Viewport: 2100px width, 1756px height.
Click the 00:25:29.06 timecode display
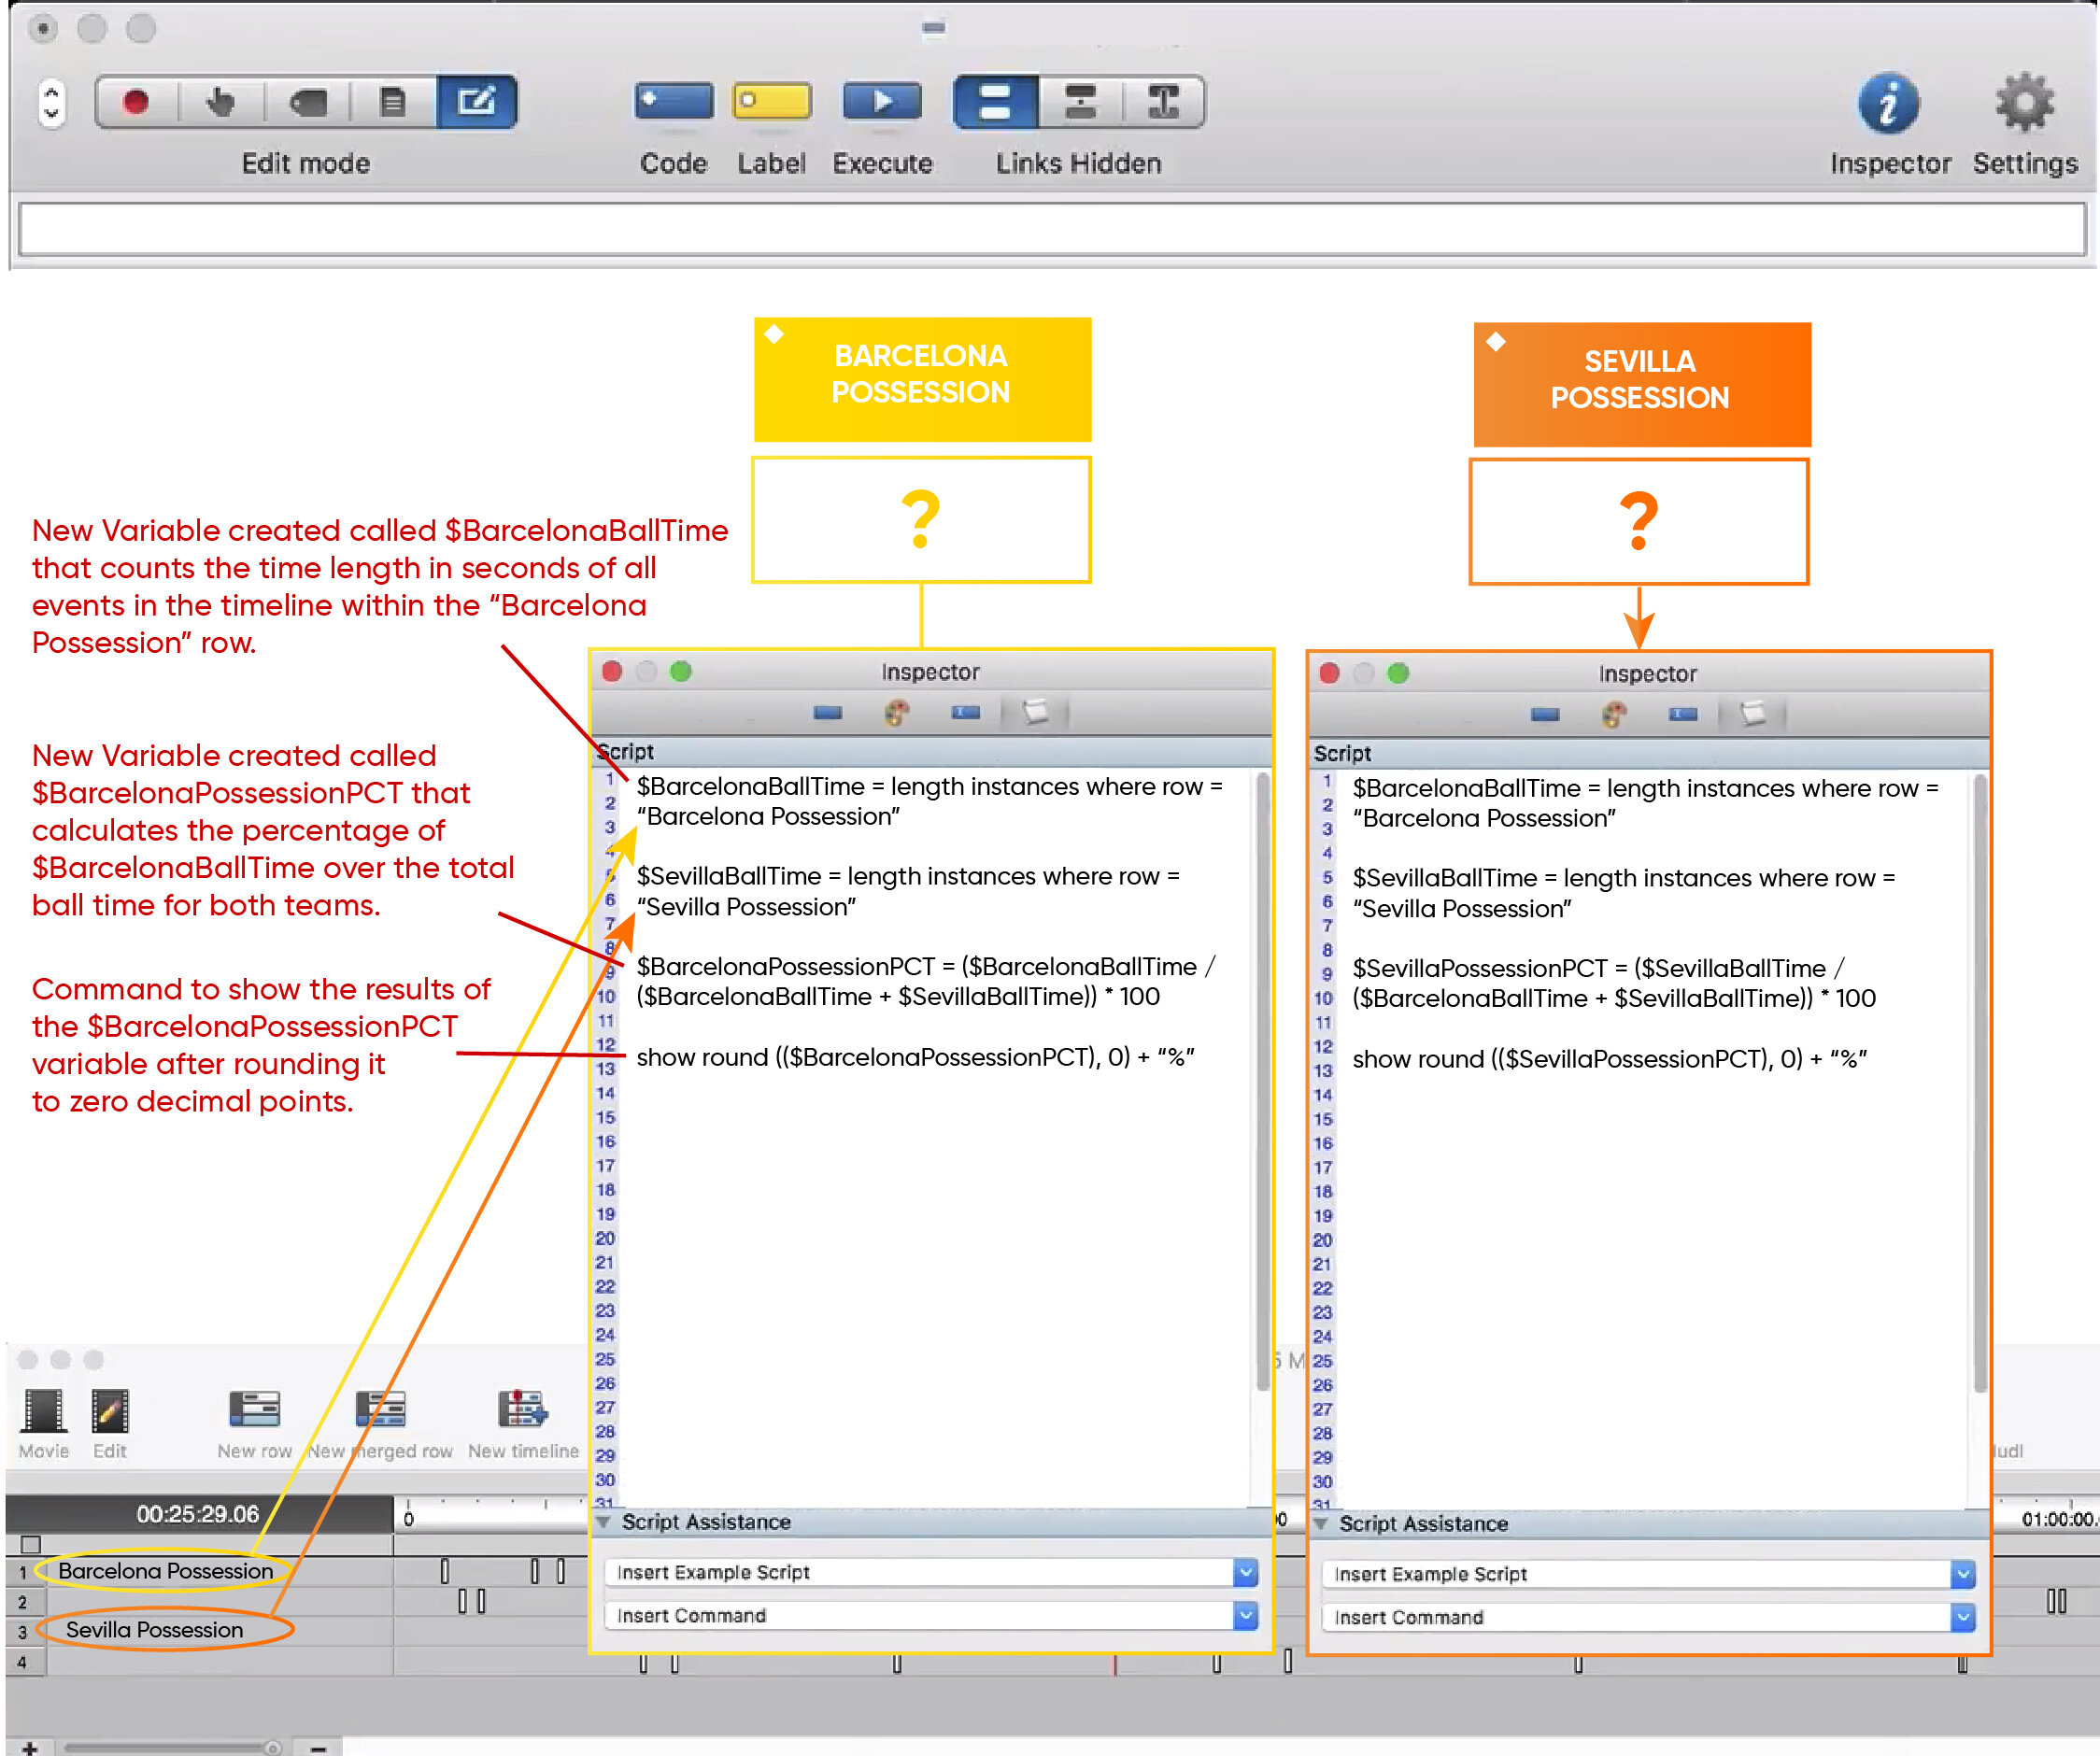[198, 1514]
